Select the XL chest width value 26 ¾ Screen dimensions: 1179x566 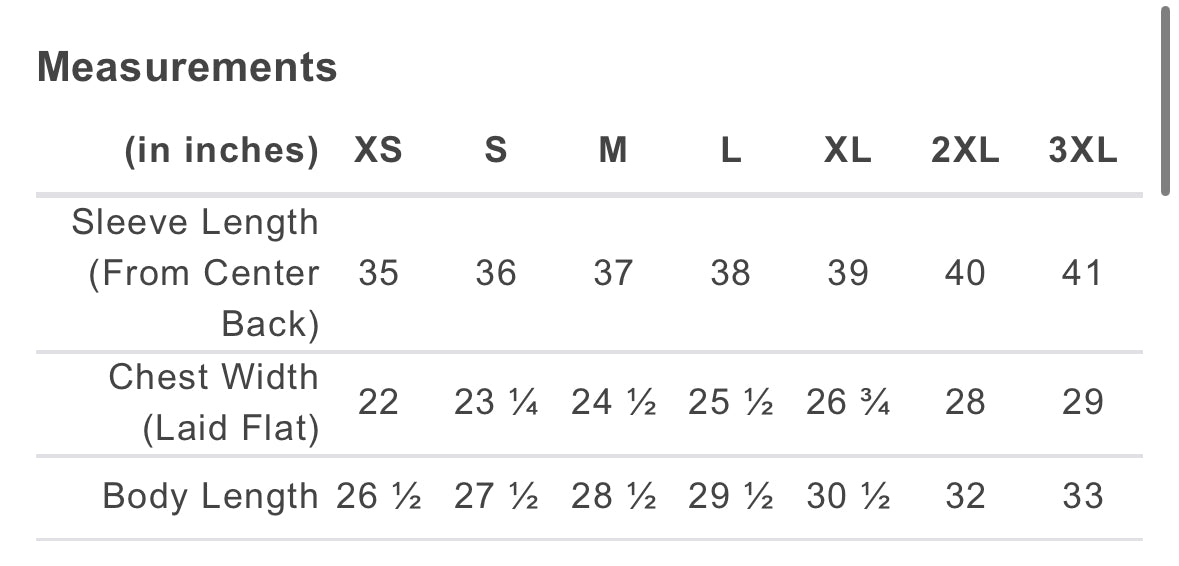[x=848, y=403]
